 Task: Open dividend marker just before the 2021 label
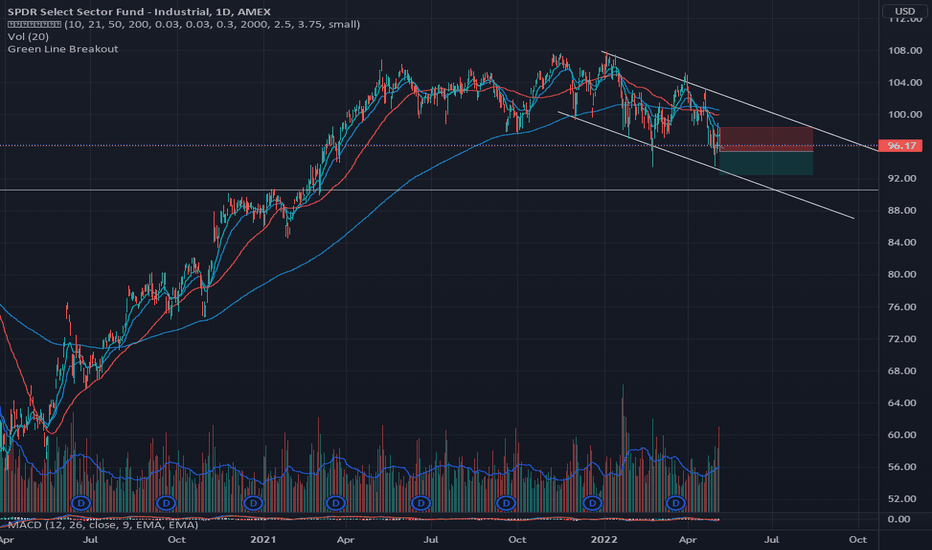[253, 503]
